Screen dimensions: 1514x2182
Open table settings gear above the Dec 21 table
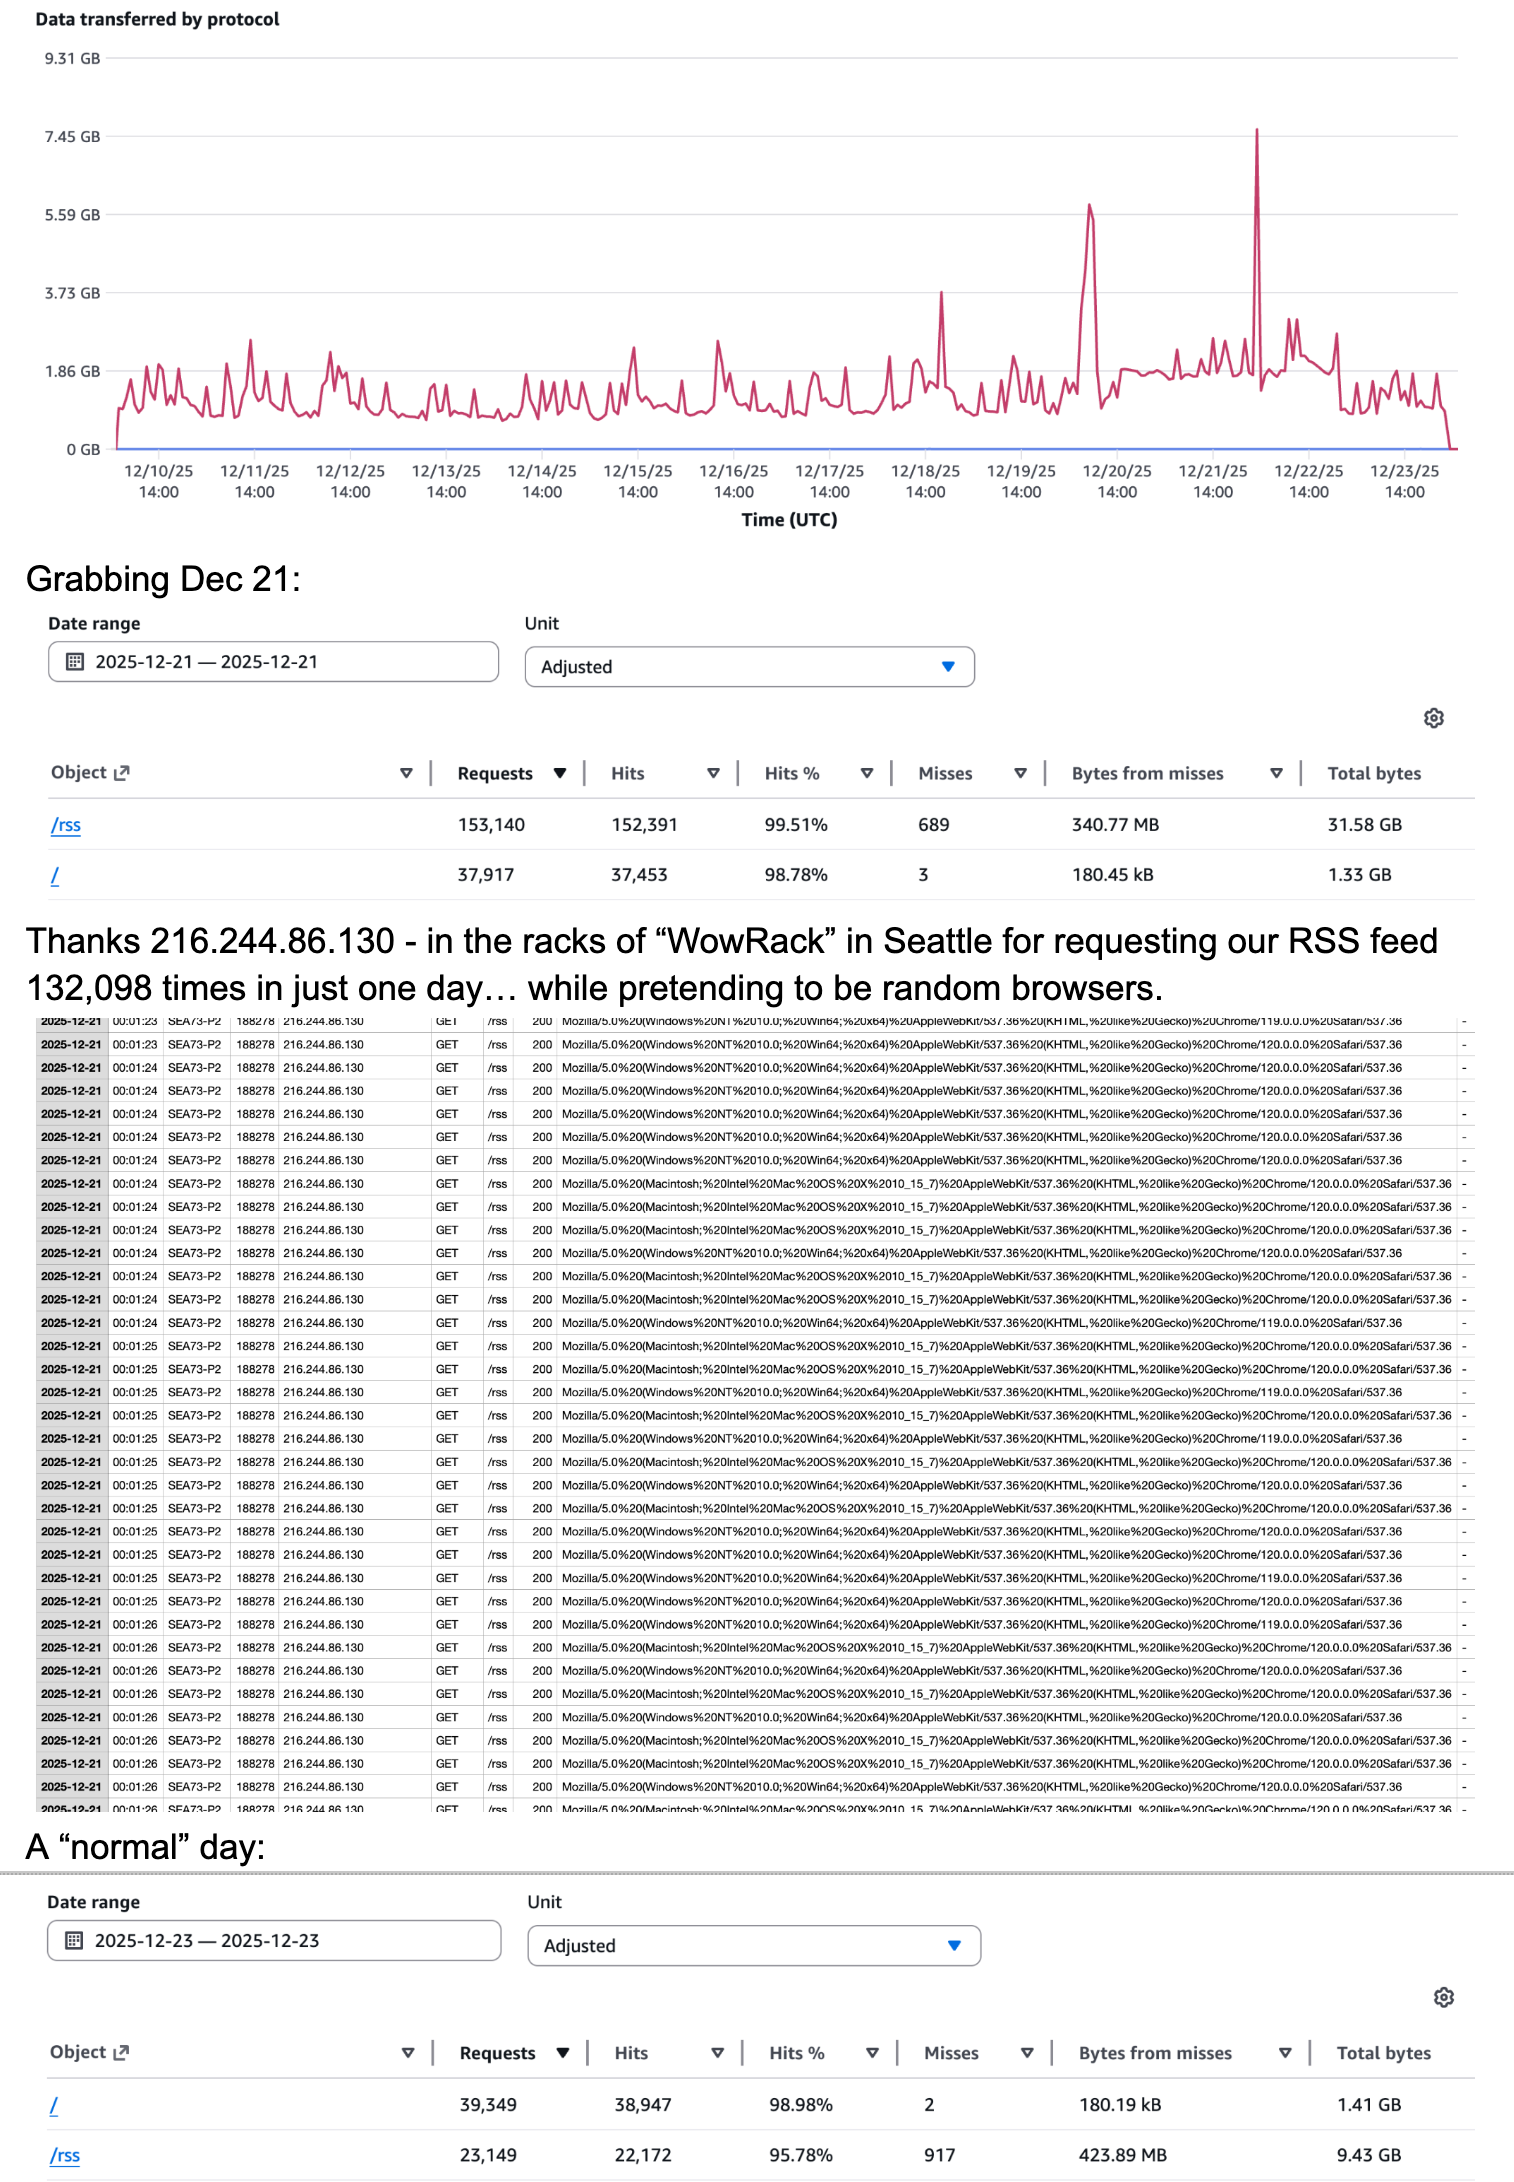(x=1433, y=718)
